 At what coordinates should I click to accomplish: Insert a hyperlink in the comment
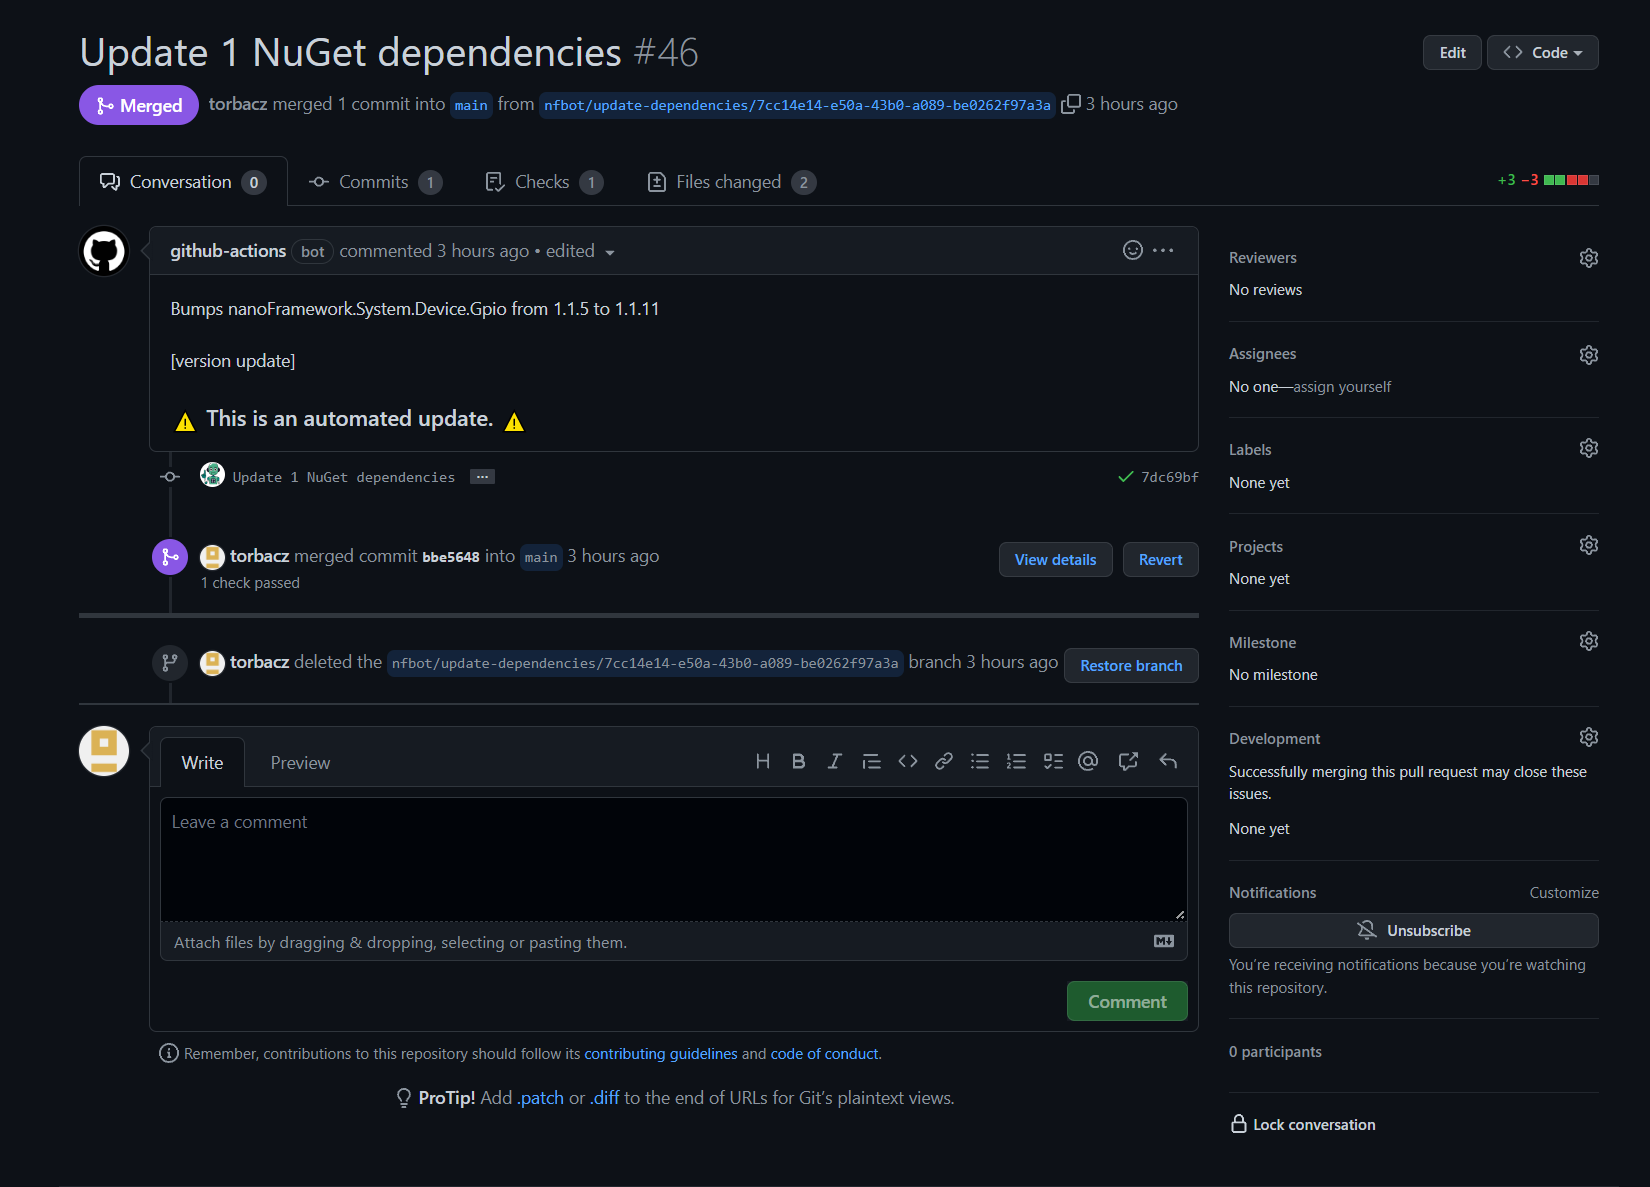943,760
